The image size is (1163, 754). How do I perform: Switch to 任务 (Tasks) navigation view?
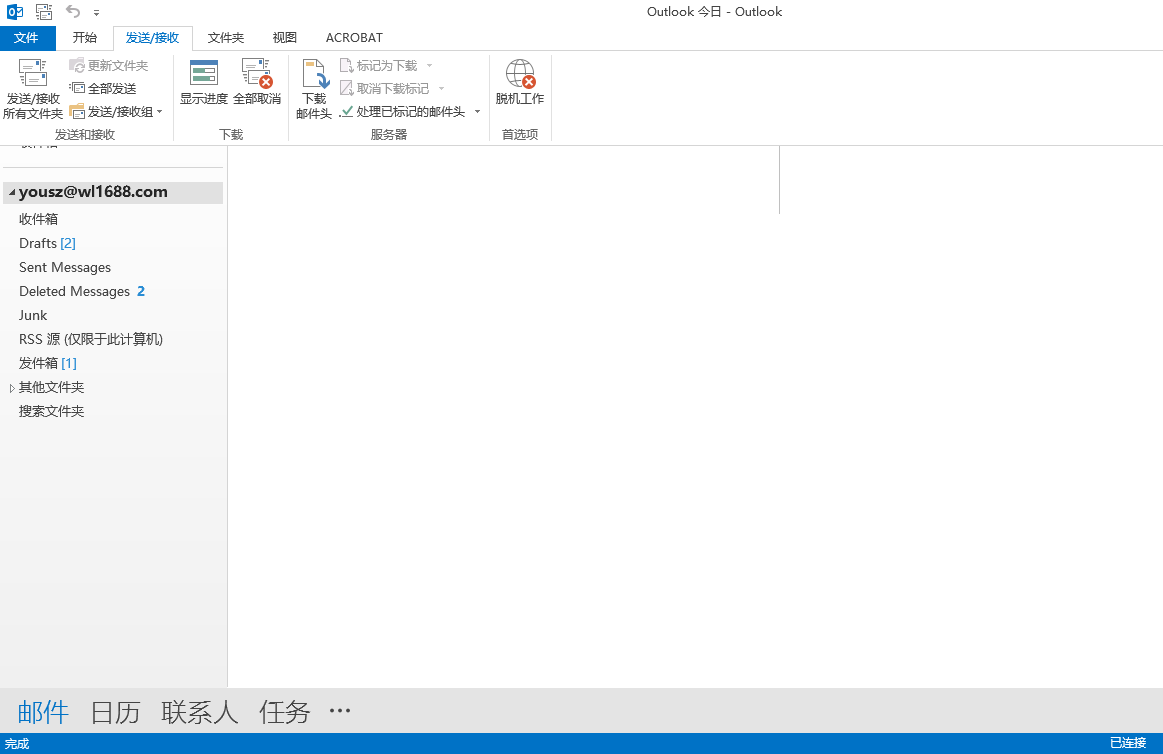pos(284,712)
